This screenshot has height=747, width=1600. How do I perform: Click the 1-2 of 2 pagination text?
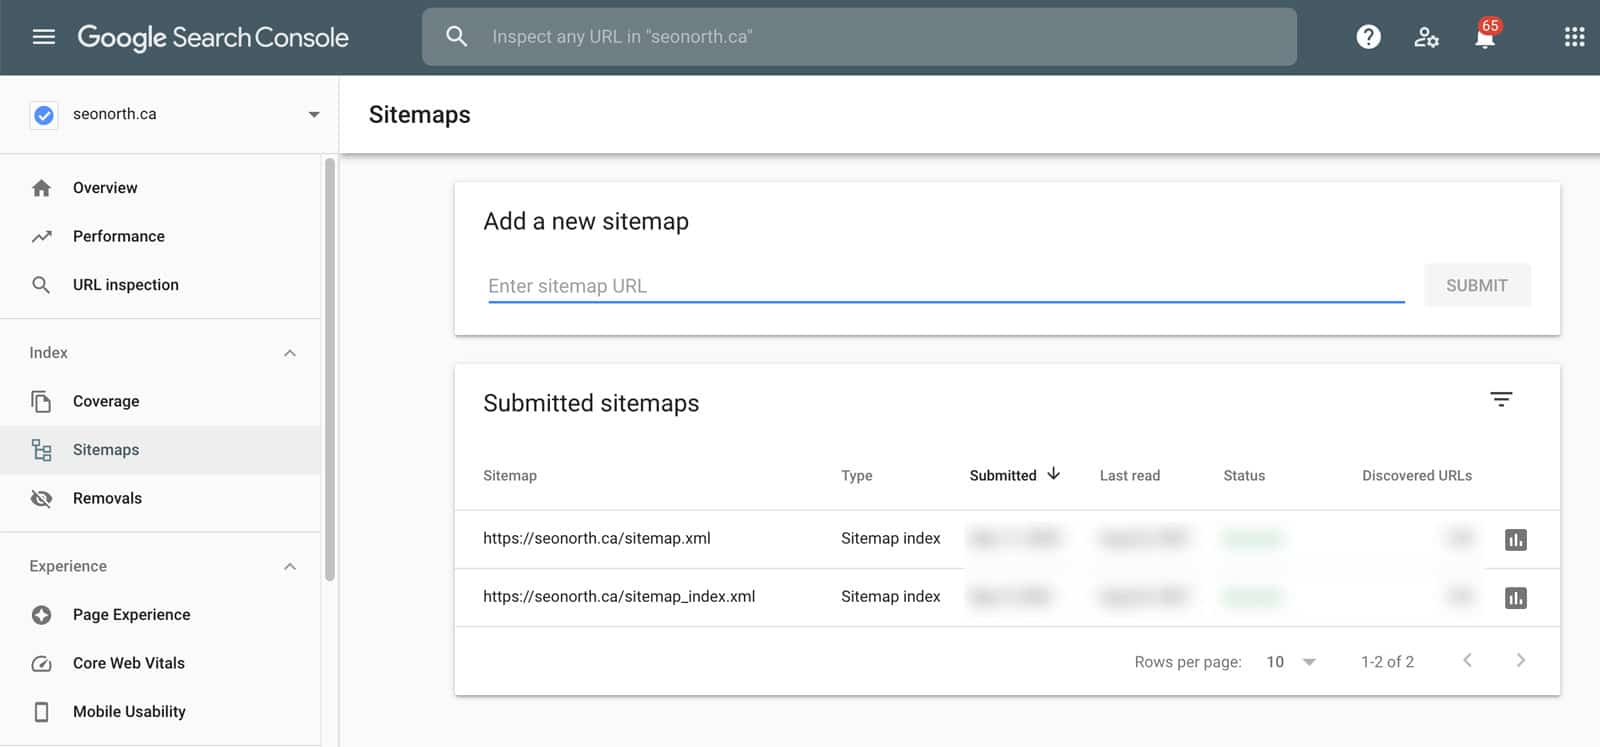tap(1387, 662)
